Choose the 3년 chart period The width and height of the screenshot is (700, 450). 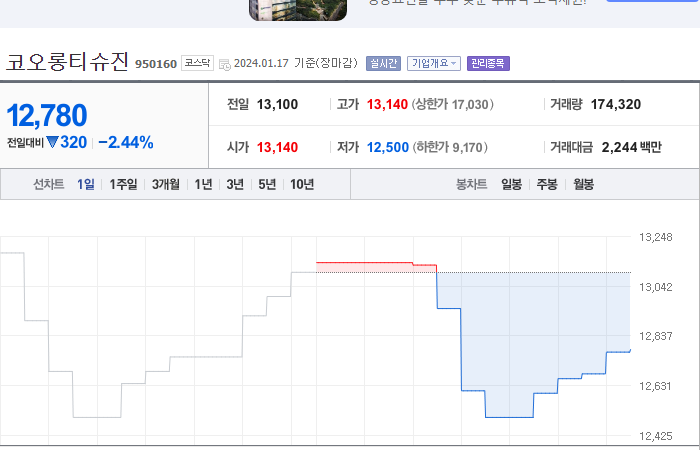click(x=235, y=184)
